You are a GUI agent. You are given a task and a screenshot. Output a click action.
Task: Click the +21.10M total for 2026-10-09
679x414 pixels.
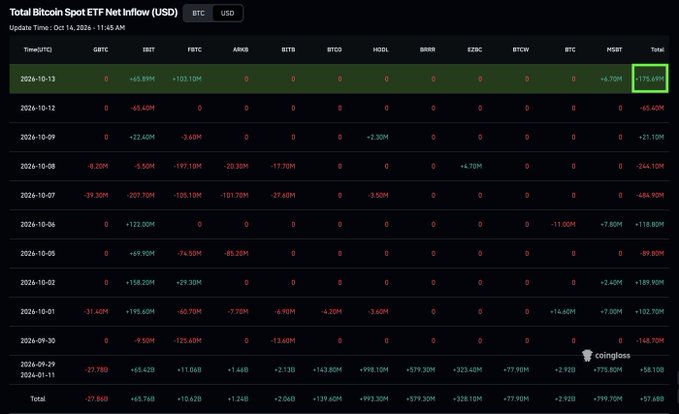click(651, 137)
